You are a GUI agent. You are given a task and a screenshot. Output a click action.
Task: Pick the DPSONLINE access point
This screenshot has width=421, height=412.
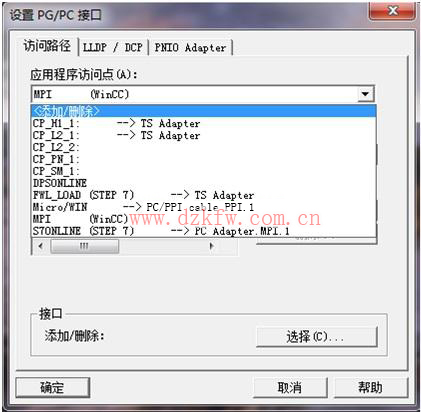point(204,183)
